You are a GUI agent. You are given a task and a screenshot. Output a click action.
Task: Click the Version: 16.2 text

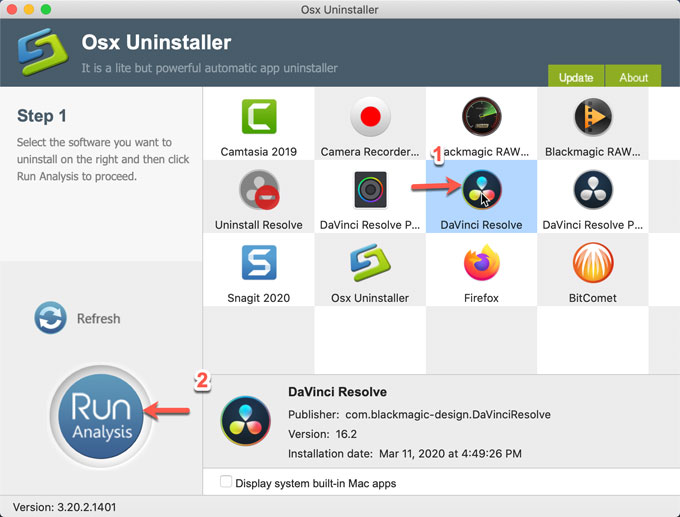coord(322,434)
